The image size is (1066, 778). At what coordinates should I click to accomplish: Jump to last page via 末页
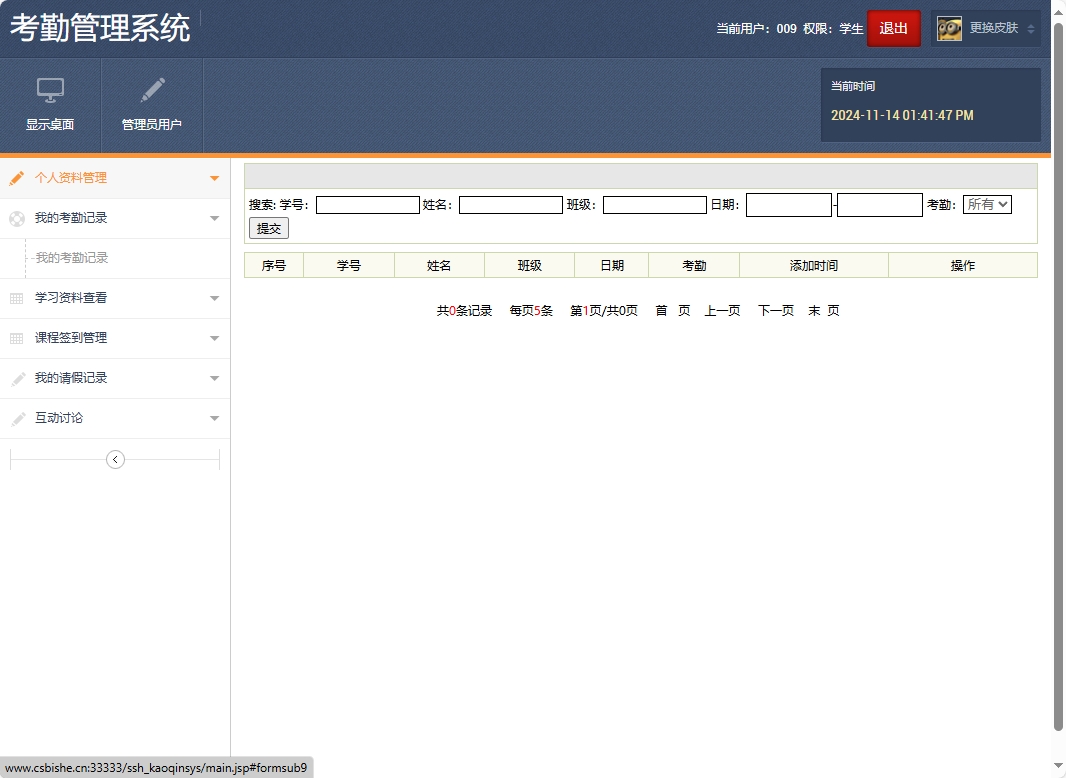pyautogui.click(x=825, y=310)
